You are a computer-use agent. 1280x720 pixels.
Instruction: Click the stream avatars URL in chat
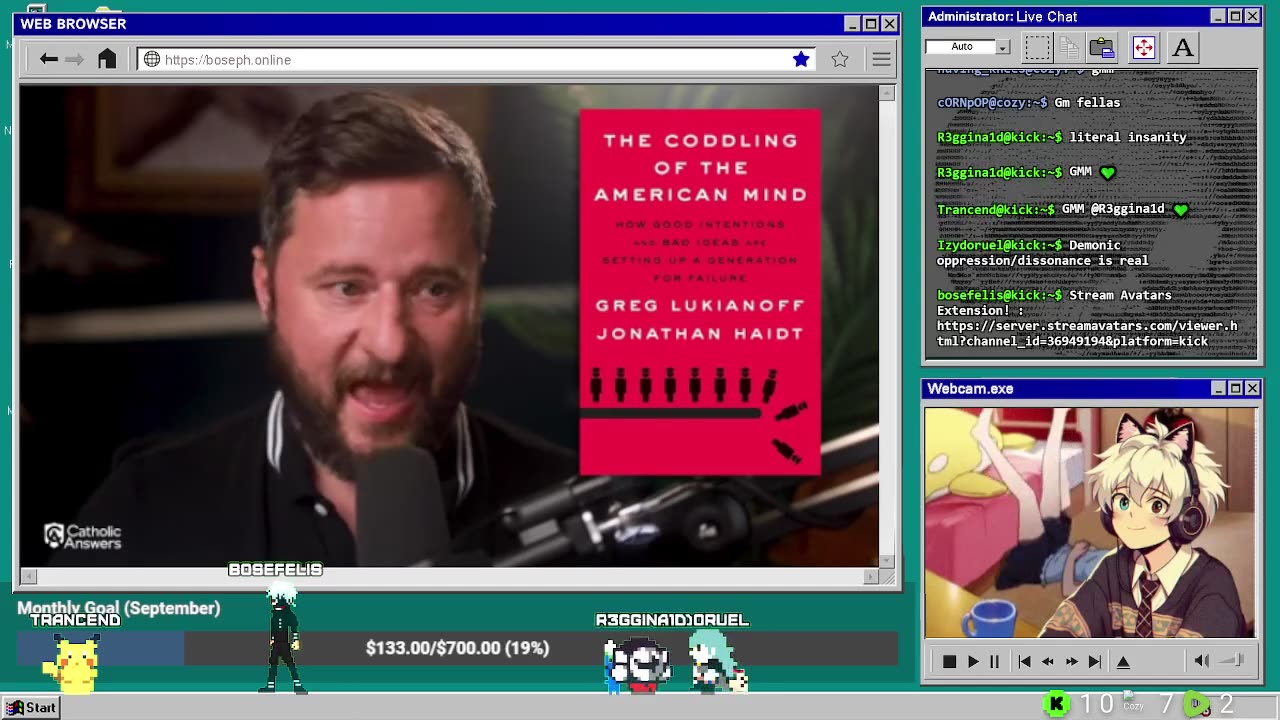[1087, 333]
